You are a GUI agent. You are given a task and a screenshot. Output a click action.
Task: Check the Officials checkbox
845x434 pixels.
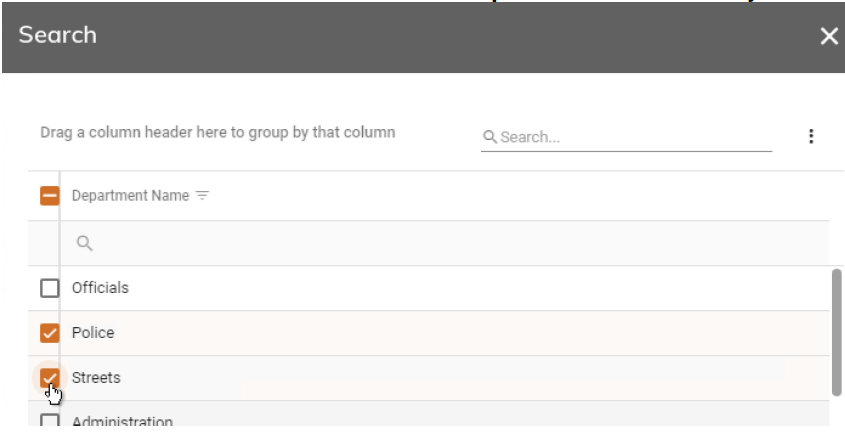coord(48,288)
